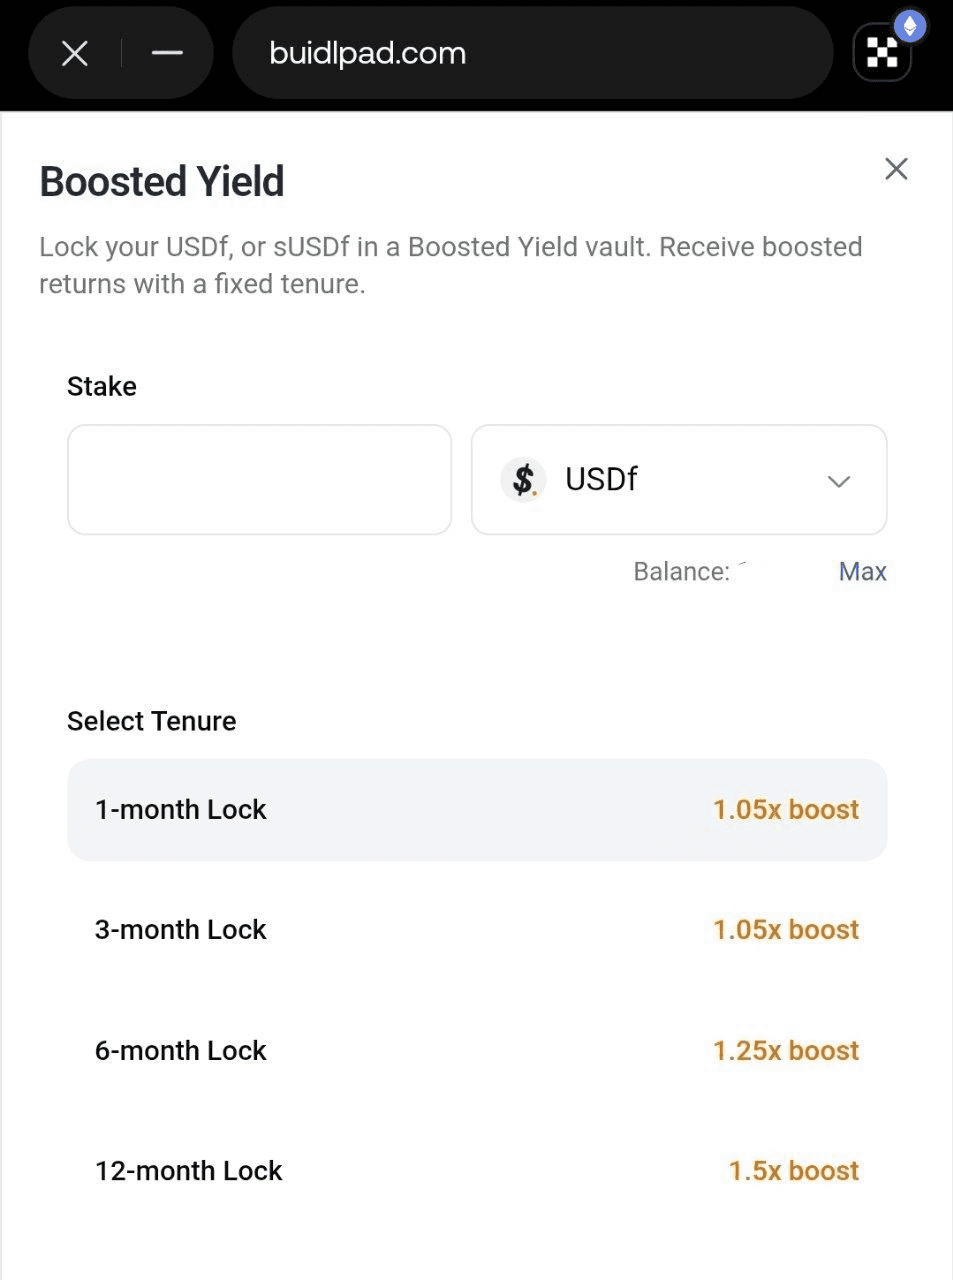This screenshot has height=1280, width=953.
Task: Open the OKX wallet icon in the top bar
Action: coord(881,54)
